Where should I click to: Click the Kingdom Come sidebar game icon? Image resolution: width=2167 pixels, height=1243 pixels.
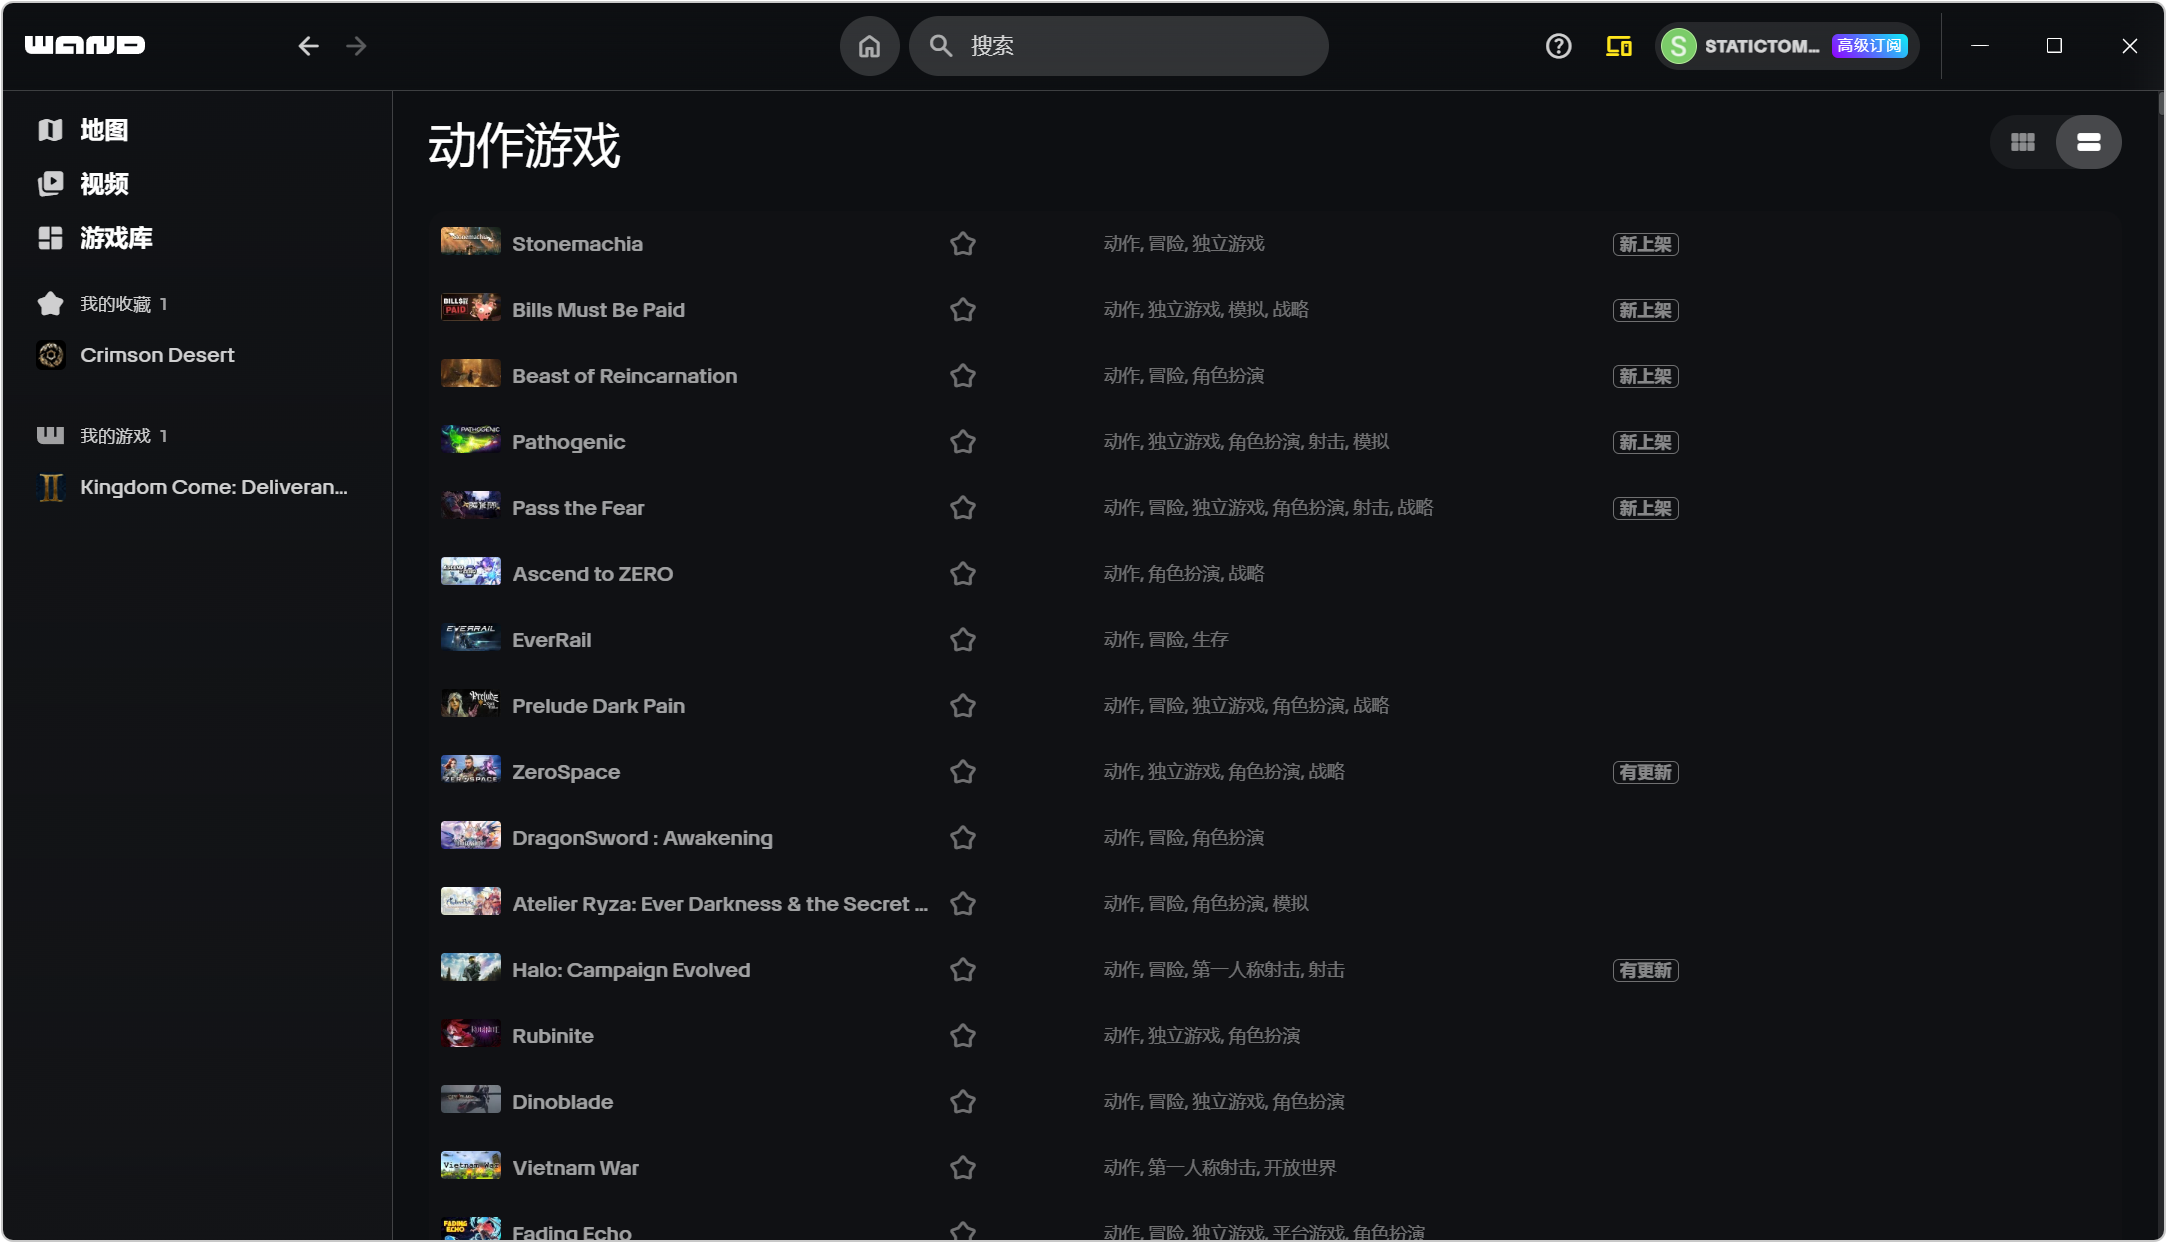(51, 487)
